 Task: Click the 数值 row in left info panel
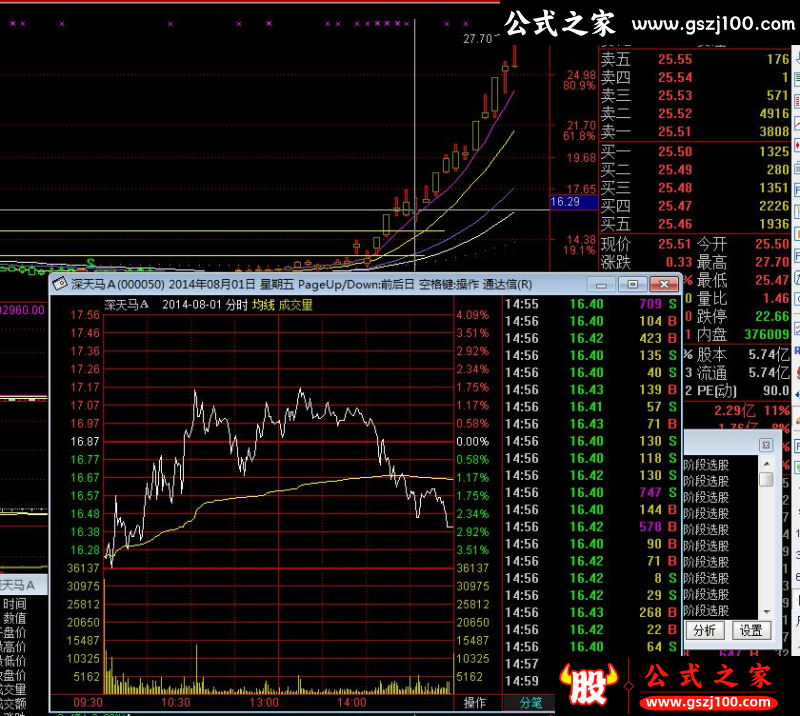(x=14, y=618)
